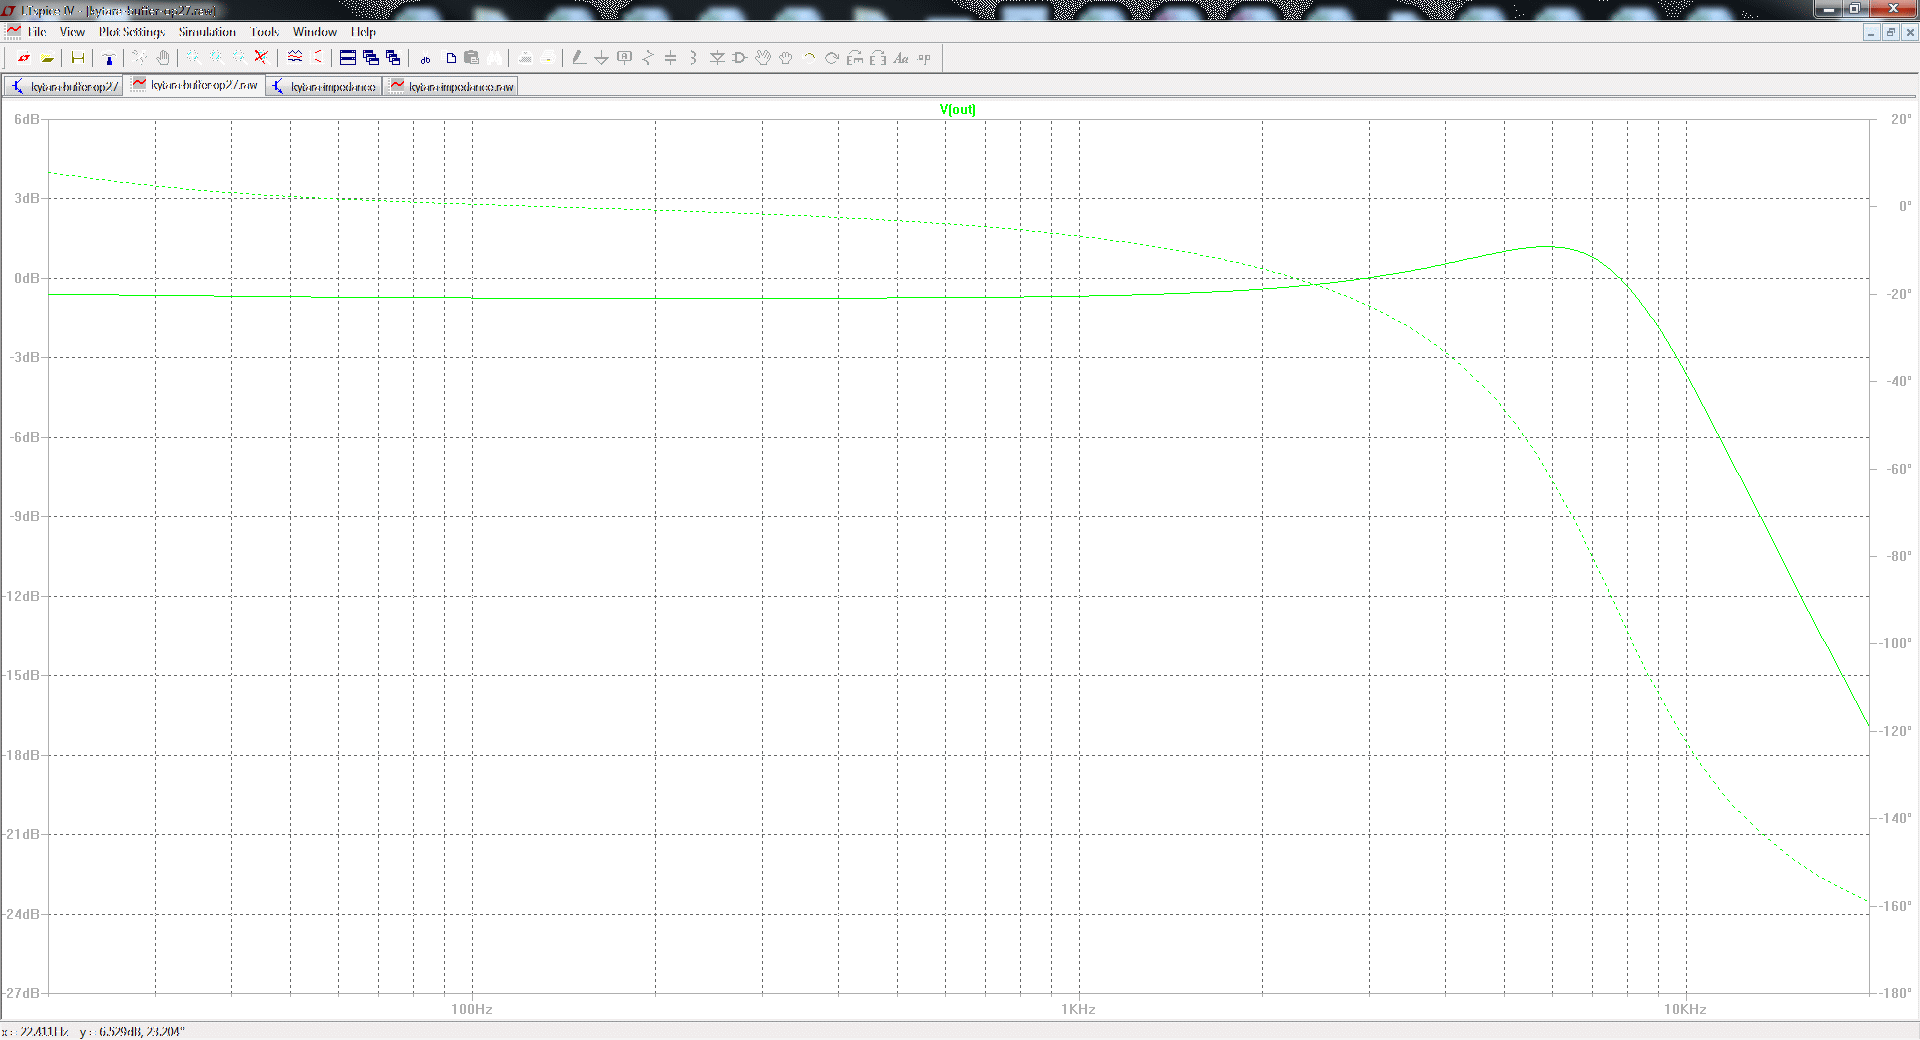Click the Zoom Out magnifier icon

click(240, 58)
